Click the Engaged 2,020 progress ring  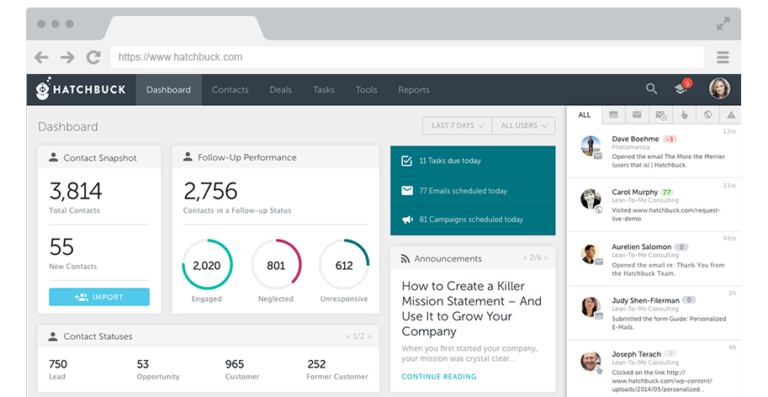207,265
